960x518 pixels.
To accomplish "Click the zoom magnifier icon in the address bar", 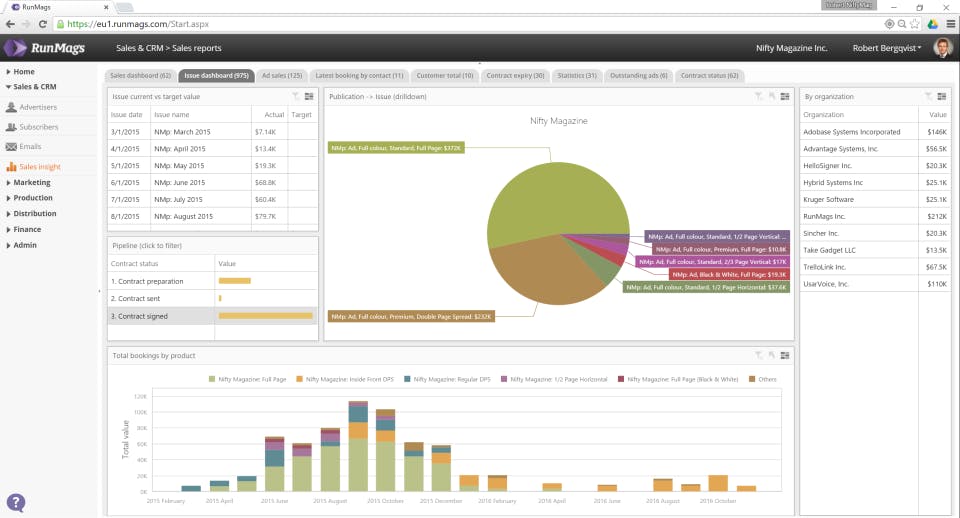I will 902,24.
